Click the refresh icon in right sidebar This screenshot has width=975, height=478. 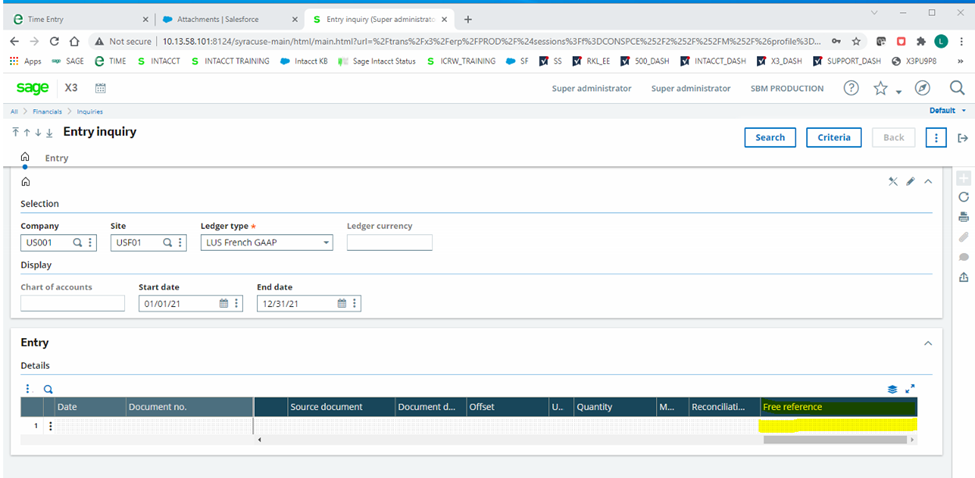pyautogui.click(x=964, y=197)
